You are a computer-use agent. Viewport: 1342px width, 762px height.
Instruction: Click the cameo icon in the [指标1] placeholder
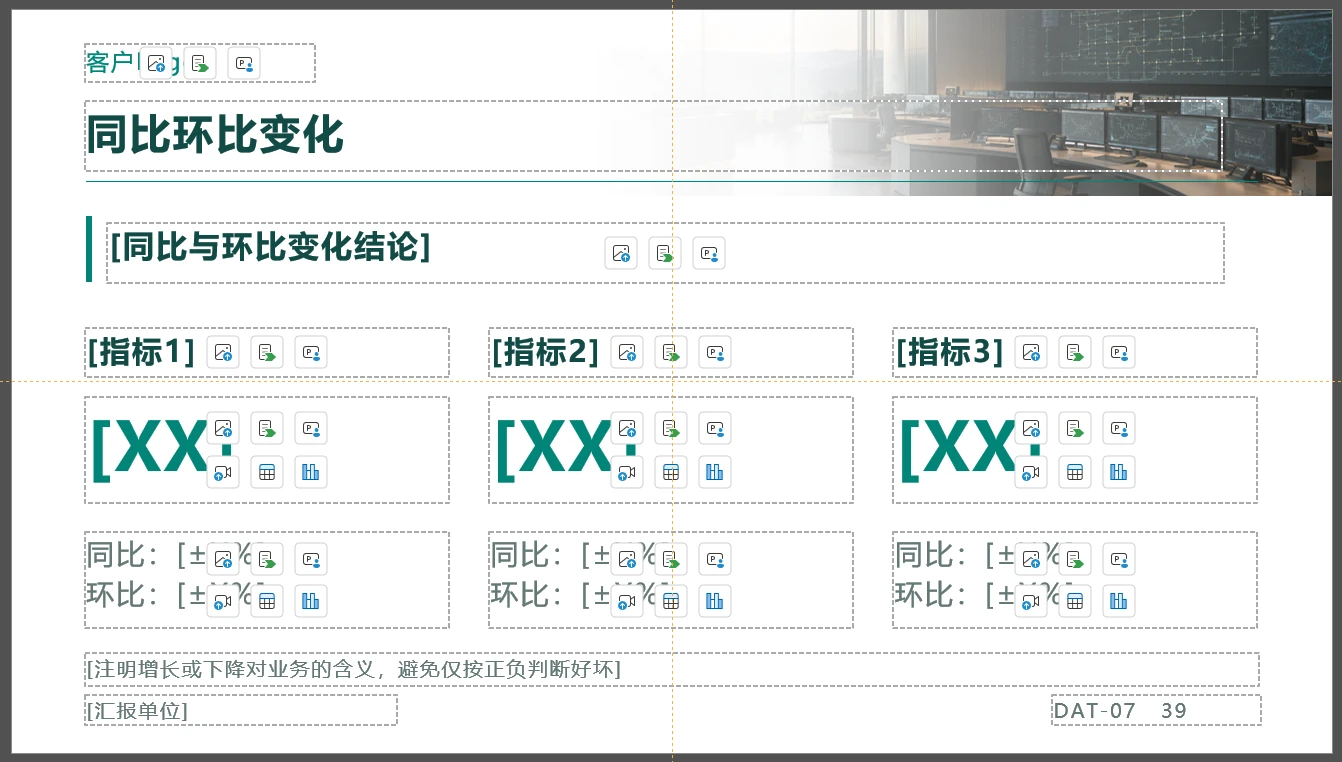311,352
